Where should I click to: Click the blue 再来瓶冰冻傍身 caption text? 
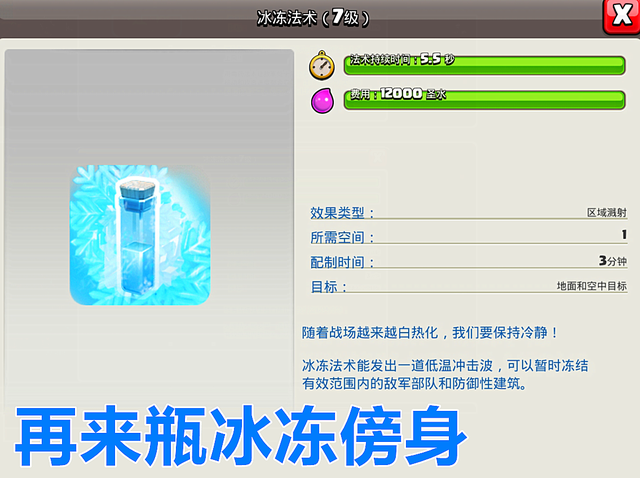click(x=241, y=436)
